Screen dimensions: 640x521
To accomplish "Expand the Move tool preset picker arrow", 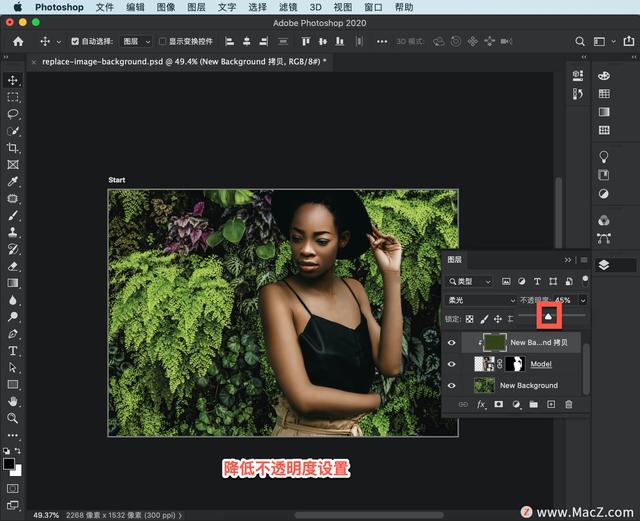I will [59, 42].
